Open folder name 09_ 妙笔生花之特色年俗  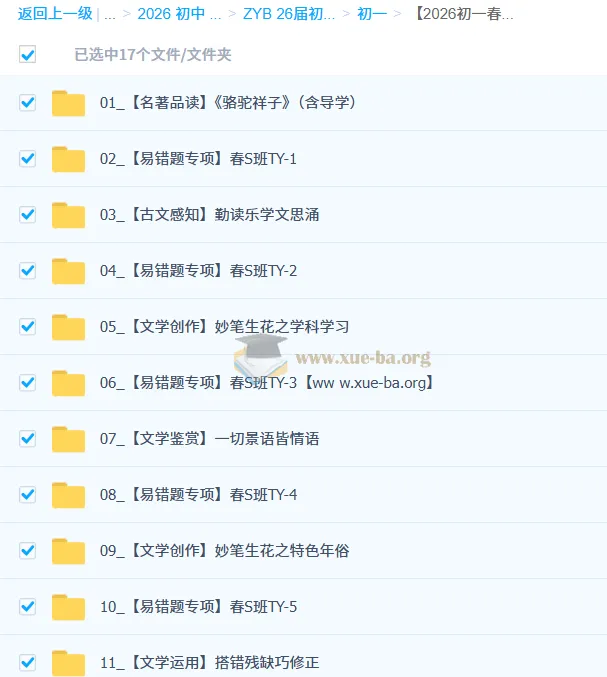coord(224,550)
